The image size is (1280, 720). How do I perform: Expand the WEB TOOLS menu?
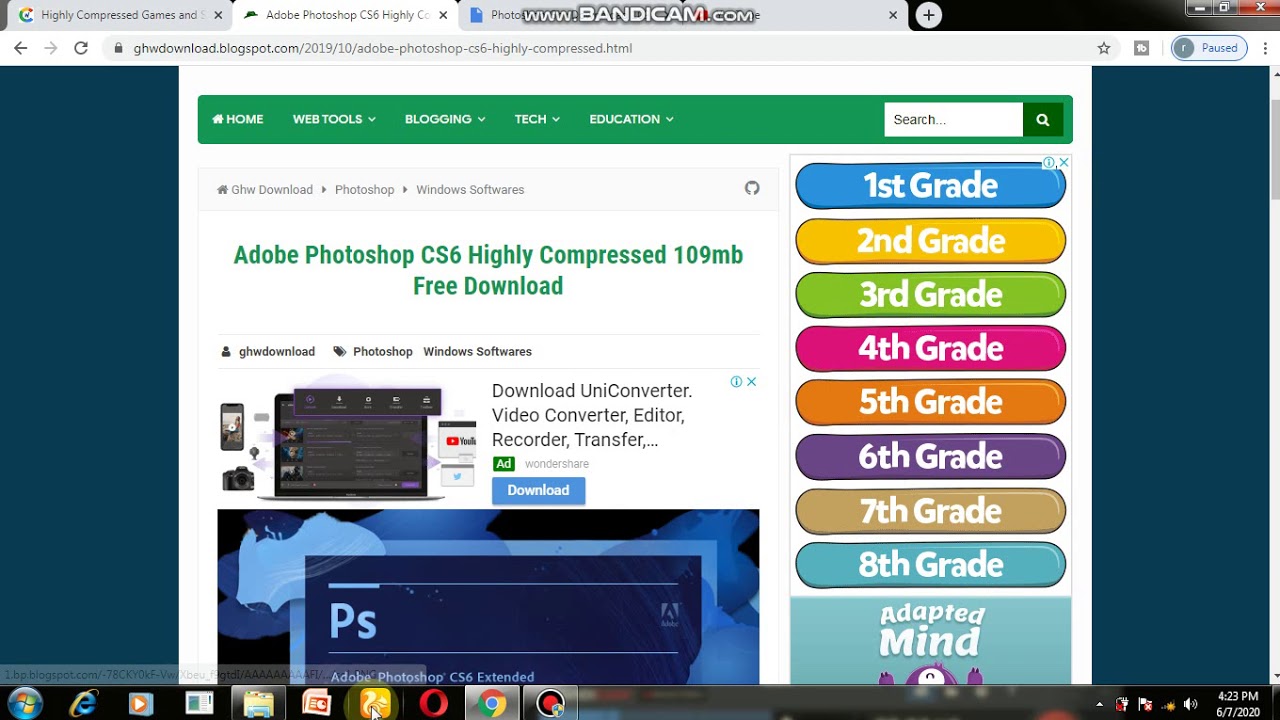point(334,119)
